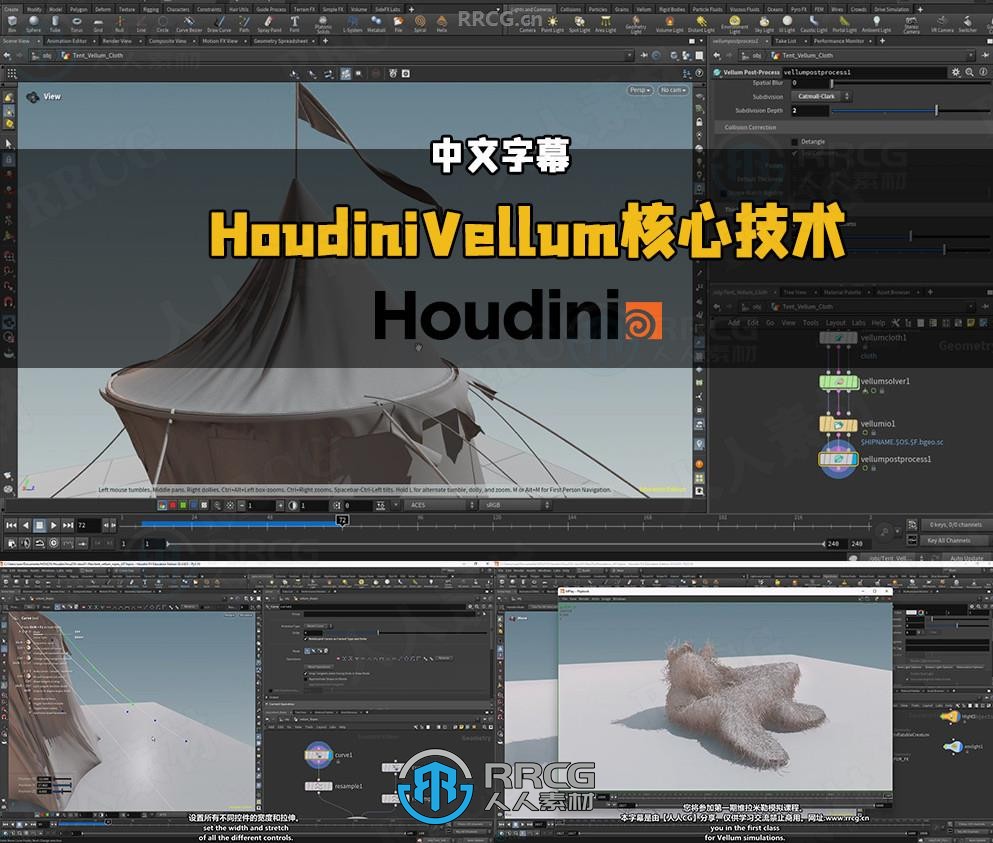Screen dimensions: 993x843
Task: Select the Metaball shelf tool
Action: (376, 24)
